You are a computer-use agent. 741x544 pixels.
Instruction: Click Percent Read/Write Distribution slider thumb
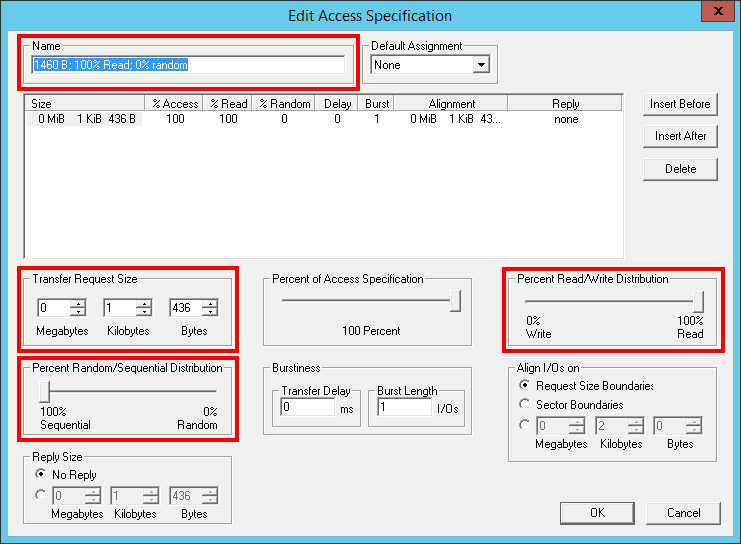pos(698,301)
